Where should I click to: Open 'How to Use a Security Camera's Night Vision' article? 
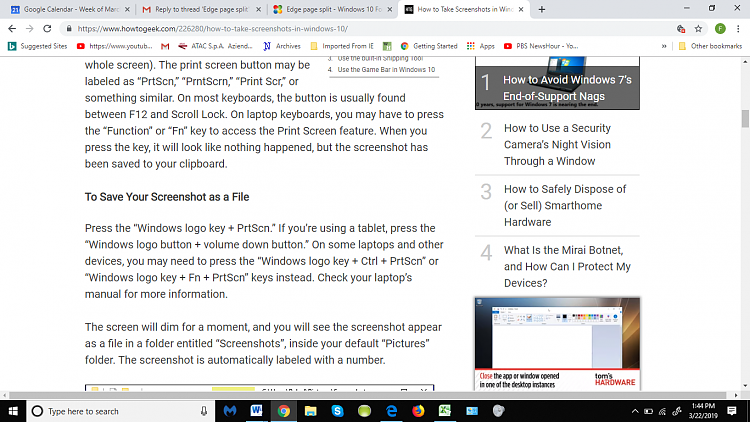[557, 144]
